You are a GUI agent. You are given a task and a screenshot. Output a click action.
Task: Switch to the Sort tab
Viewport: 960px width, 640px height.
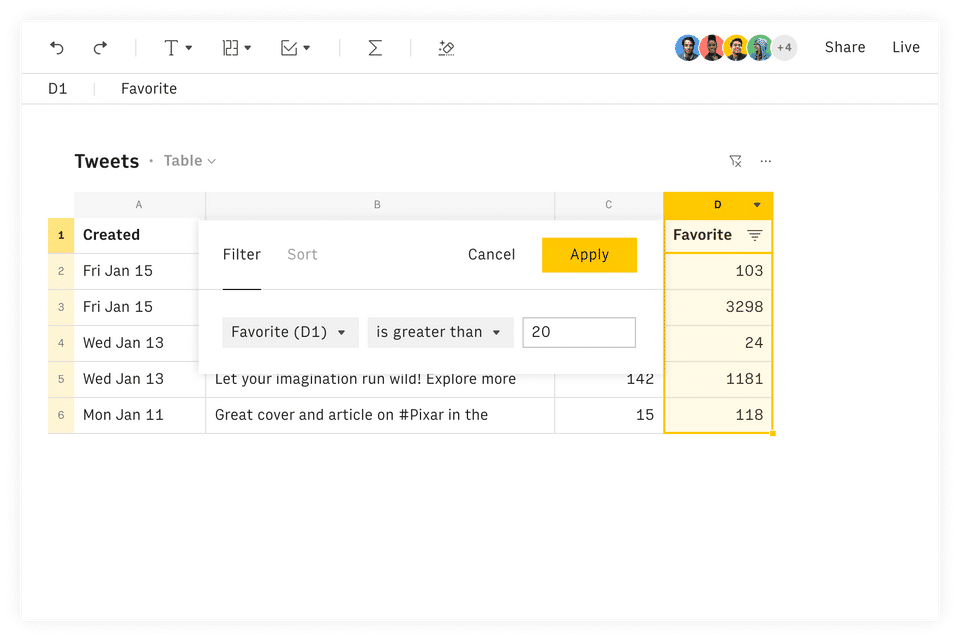tap(302, 255)
